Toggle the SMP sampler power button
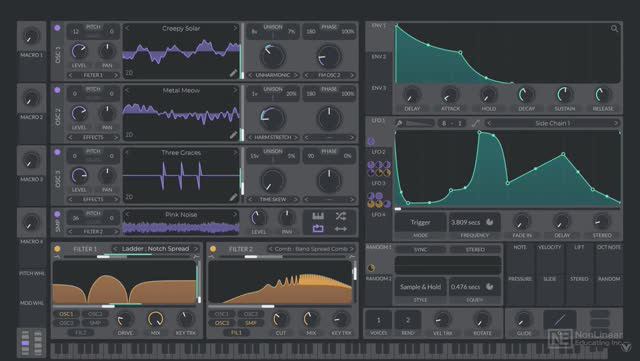This screenshot has height=361, width=640. click(x=57, y=214)
